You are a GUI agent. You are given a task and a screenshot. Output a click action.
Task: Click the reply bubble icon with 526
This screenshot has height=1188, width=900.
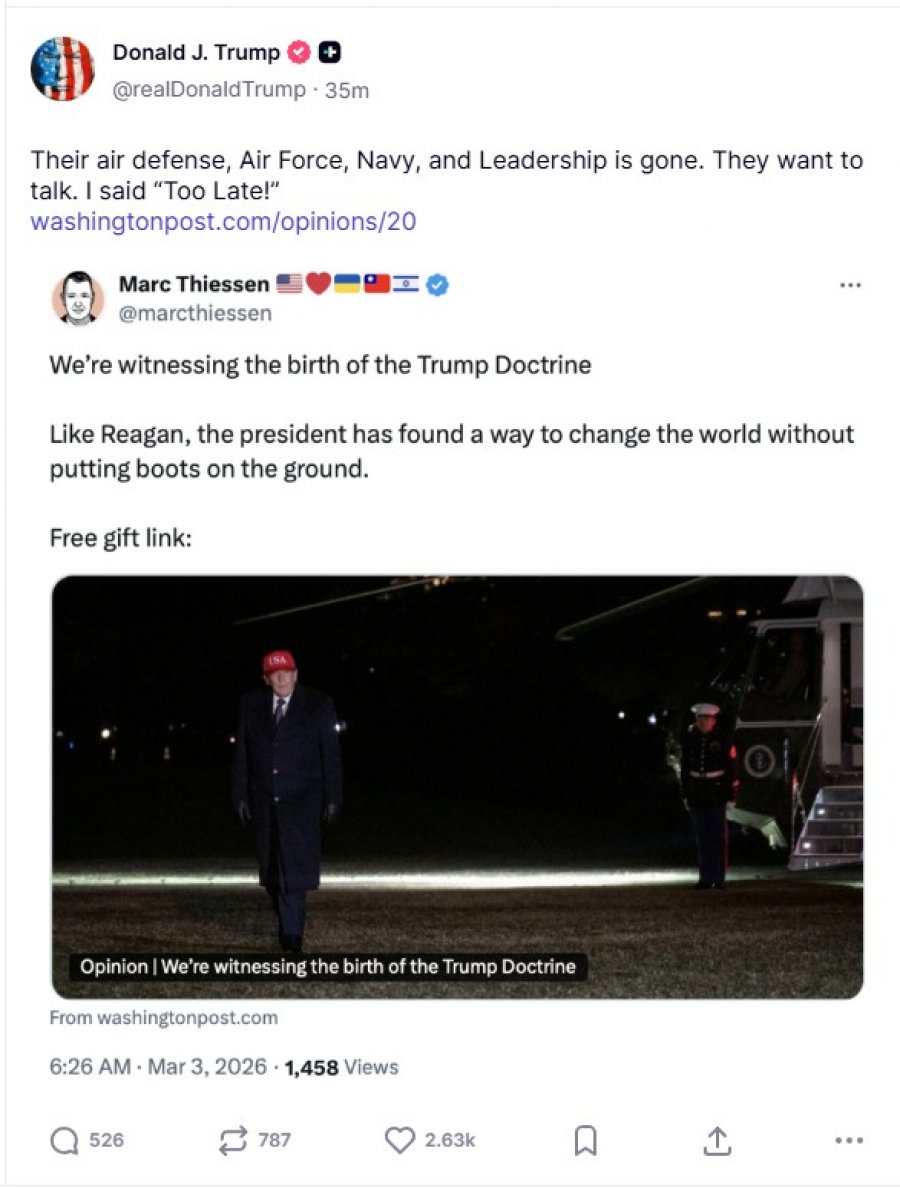(64, 1140)
